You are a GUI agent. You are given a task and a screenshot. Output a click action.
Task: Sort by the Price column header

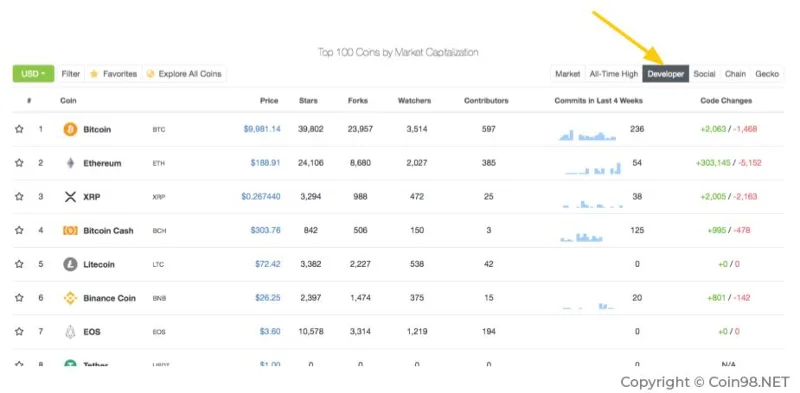269,101
